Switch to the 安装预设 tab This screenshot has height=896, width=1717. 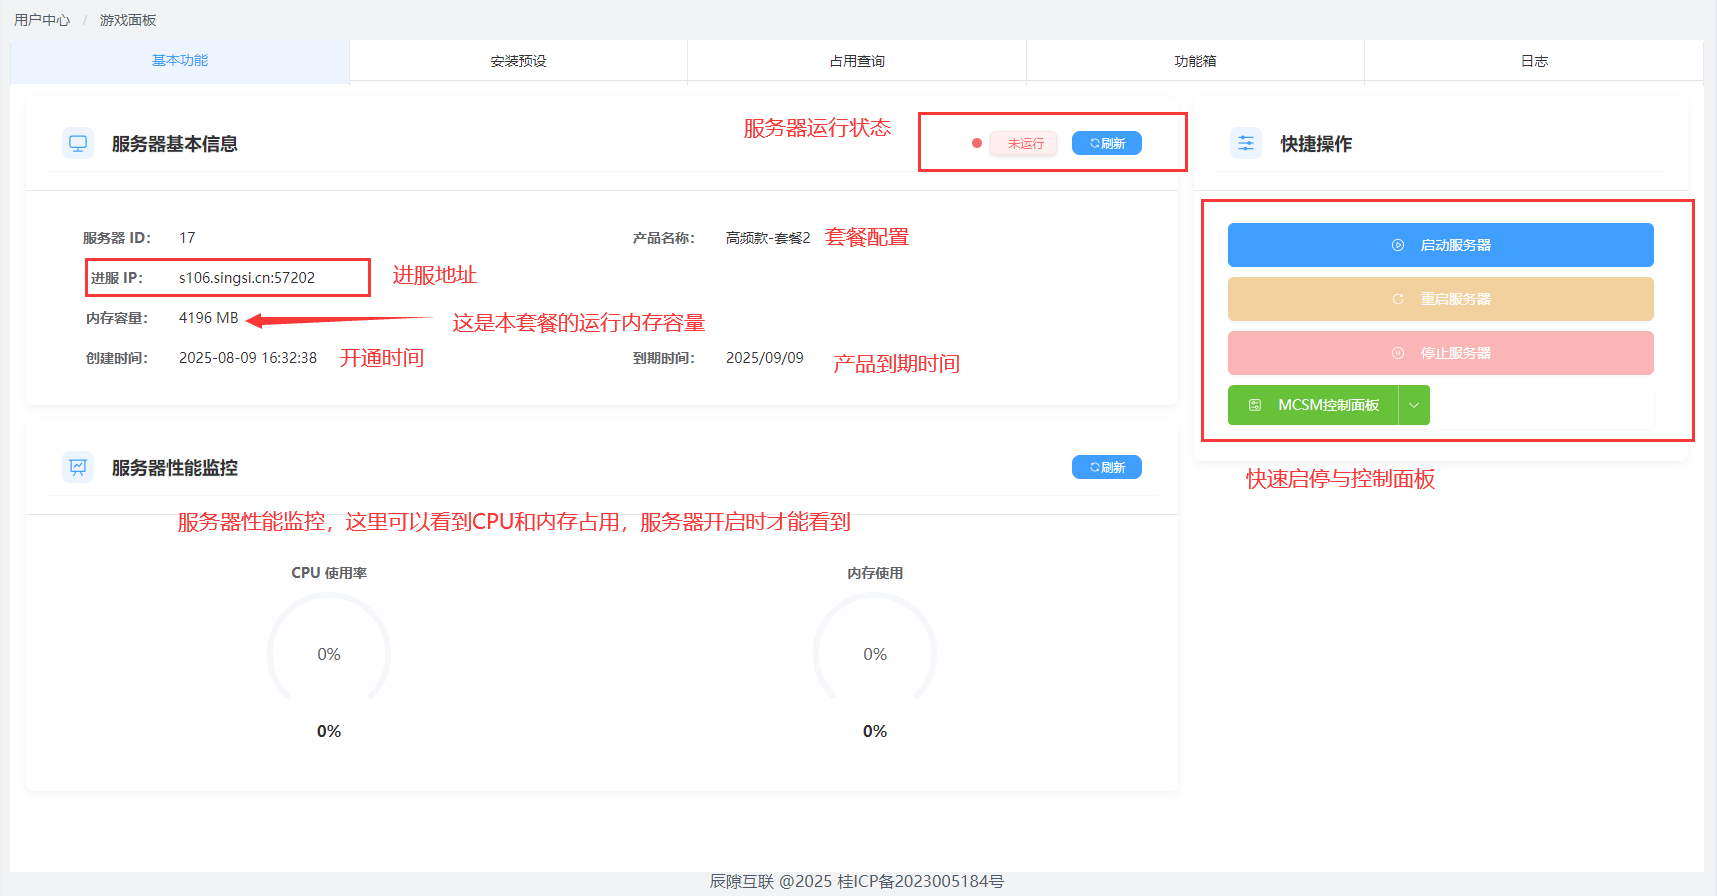click(x=518, y=61)
